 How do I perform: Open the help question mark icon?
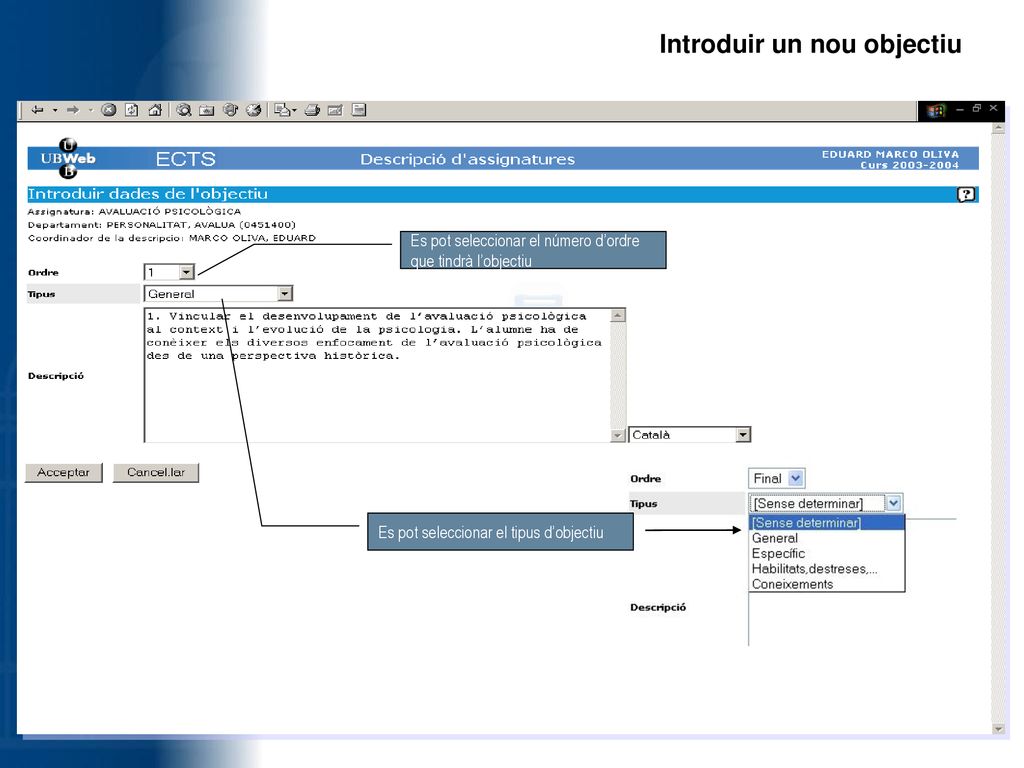pos(966,194)
